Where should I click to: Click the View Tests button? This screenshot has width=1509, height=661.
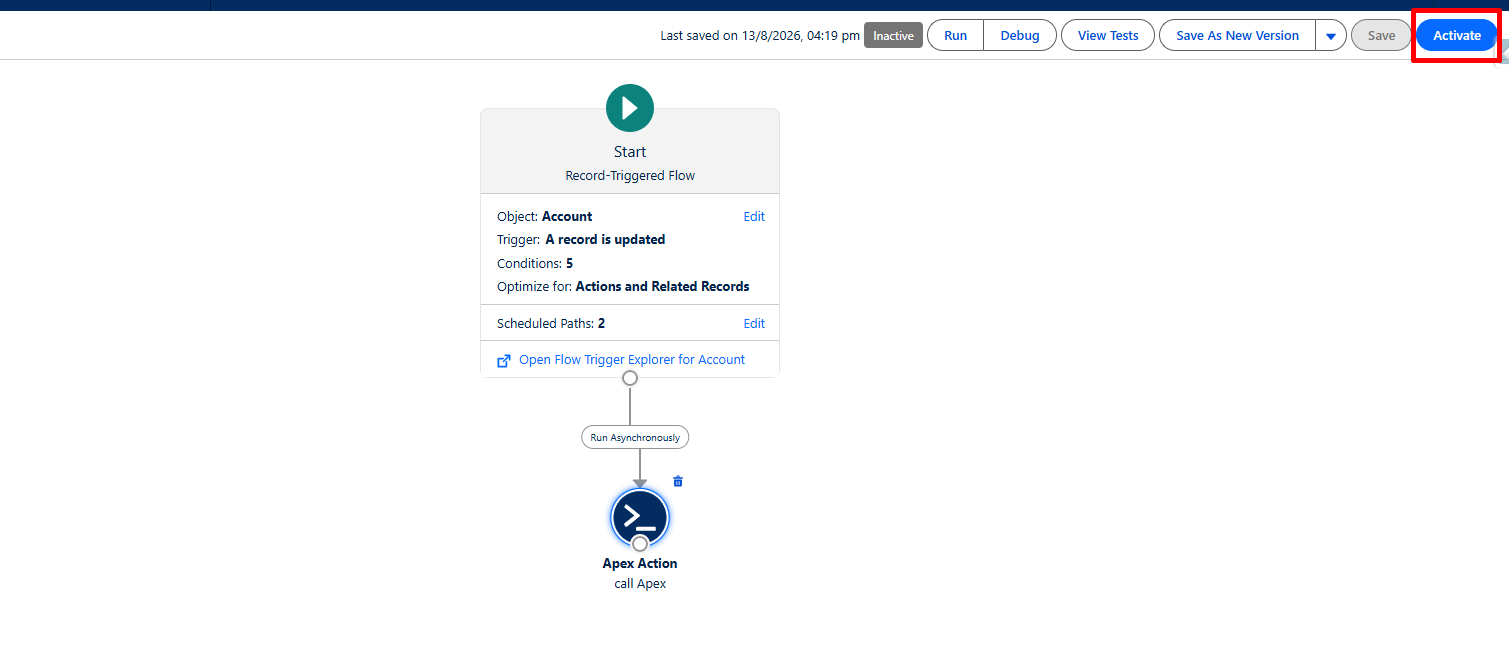click(1108, 36)
